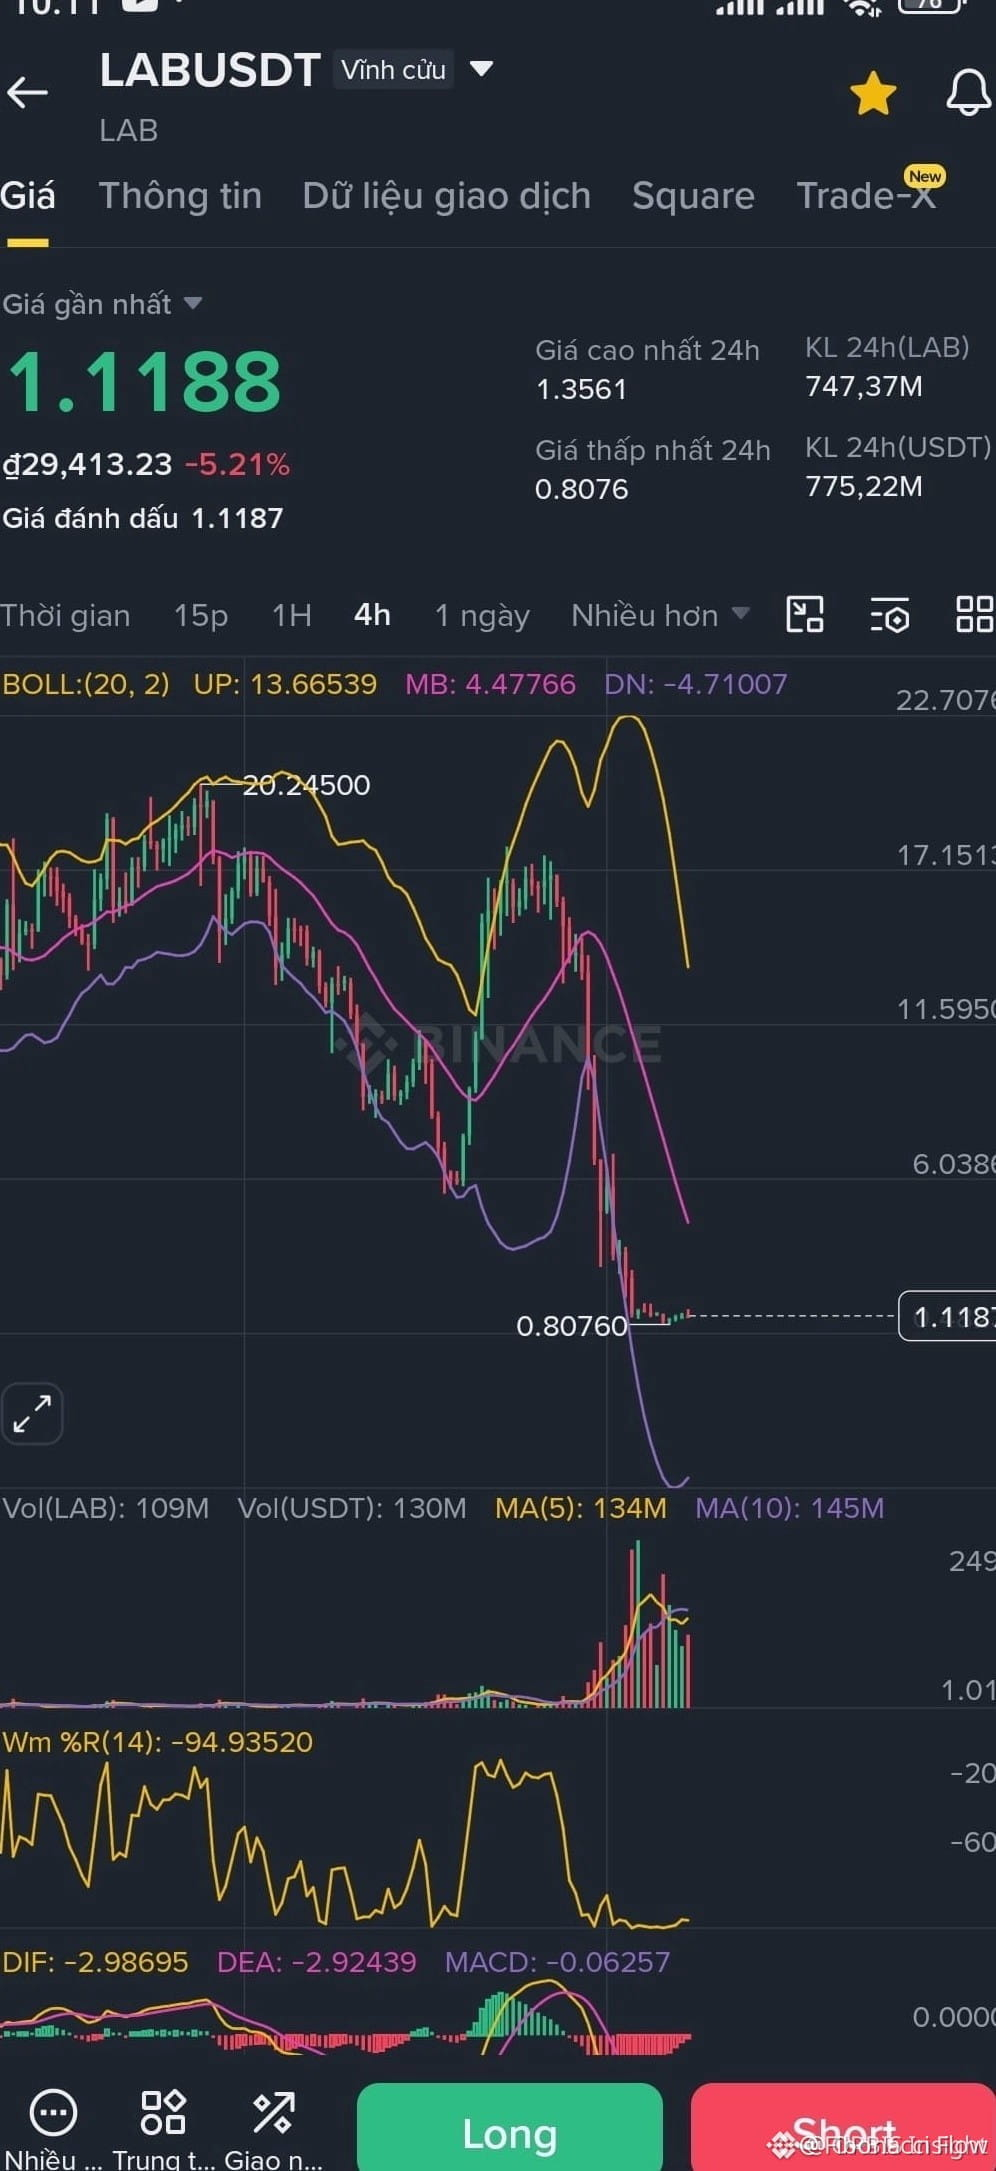Select the 15p timeframe
This screenshot has height=2171, width=996.
tap(201, 615)
